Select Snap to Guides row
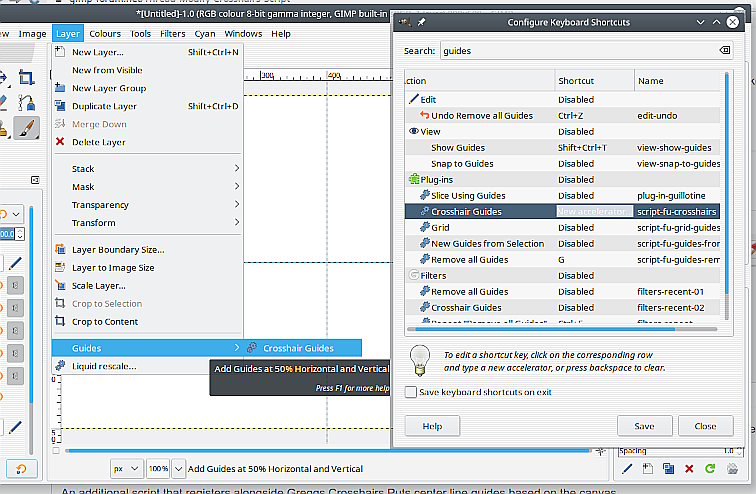 (x=562, y=163)
